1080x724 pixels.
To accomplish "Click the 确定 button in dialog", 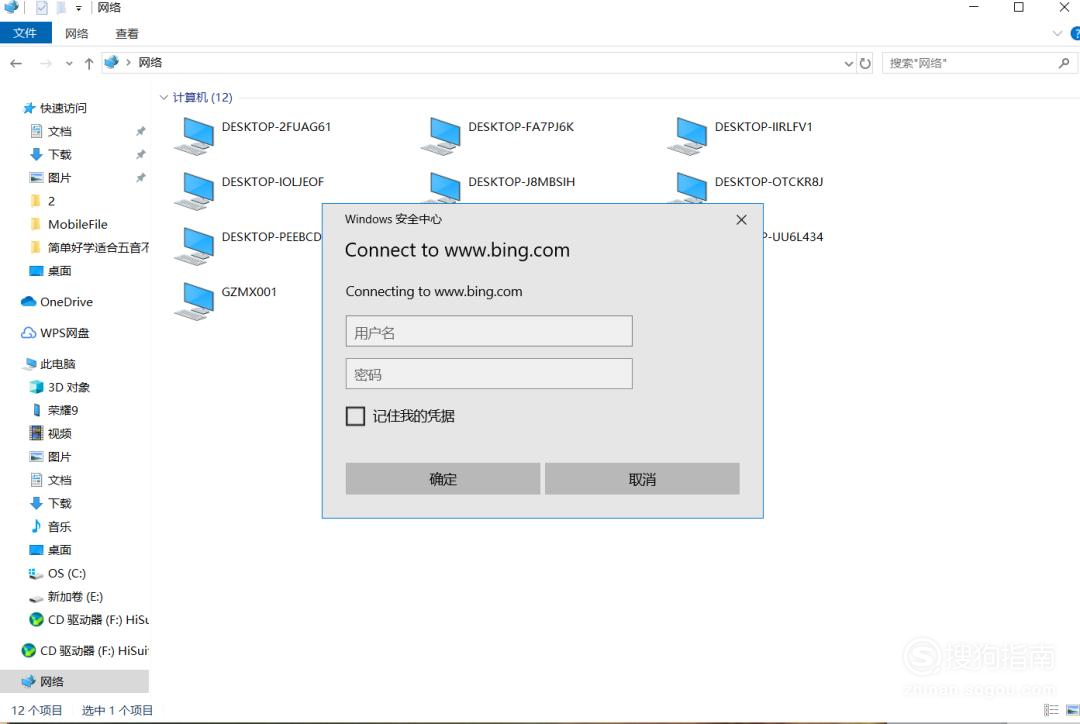I will [443, 479].
